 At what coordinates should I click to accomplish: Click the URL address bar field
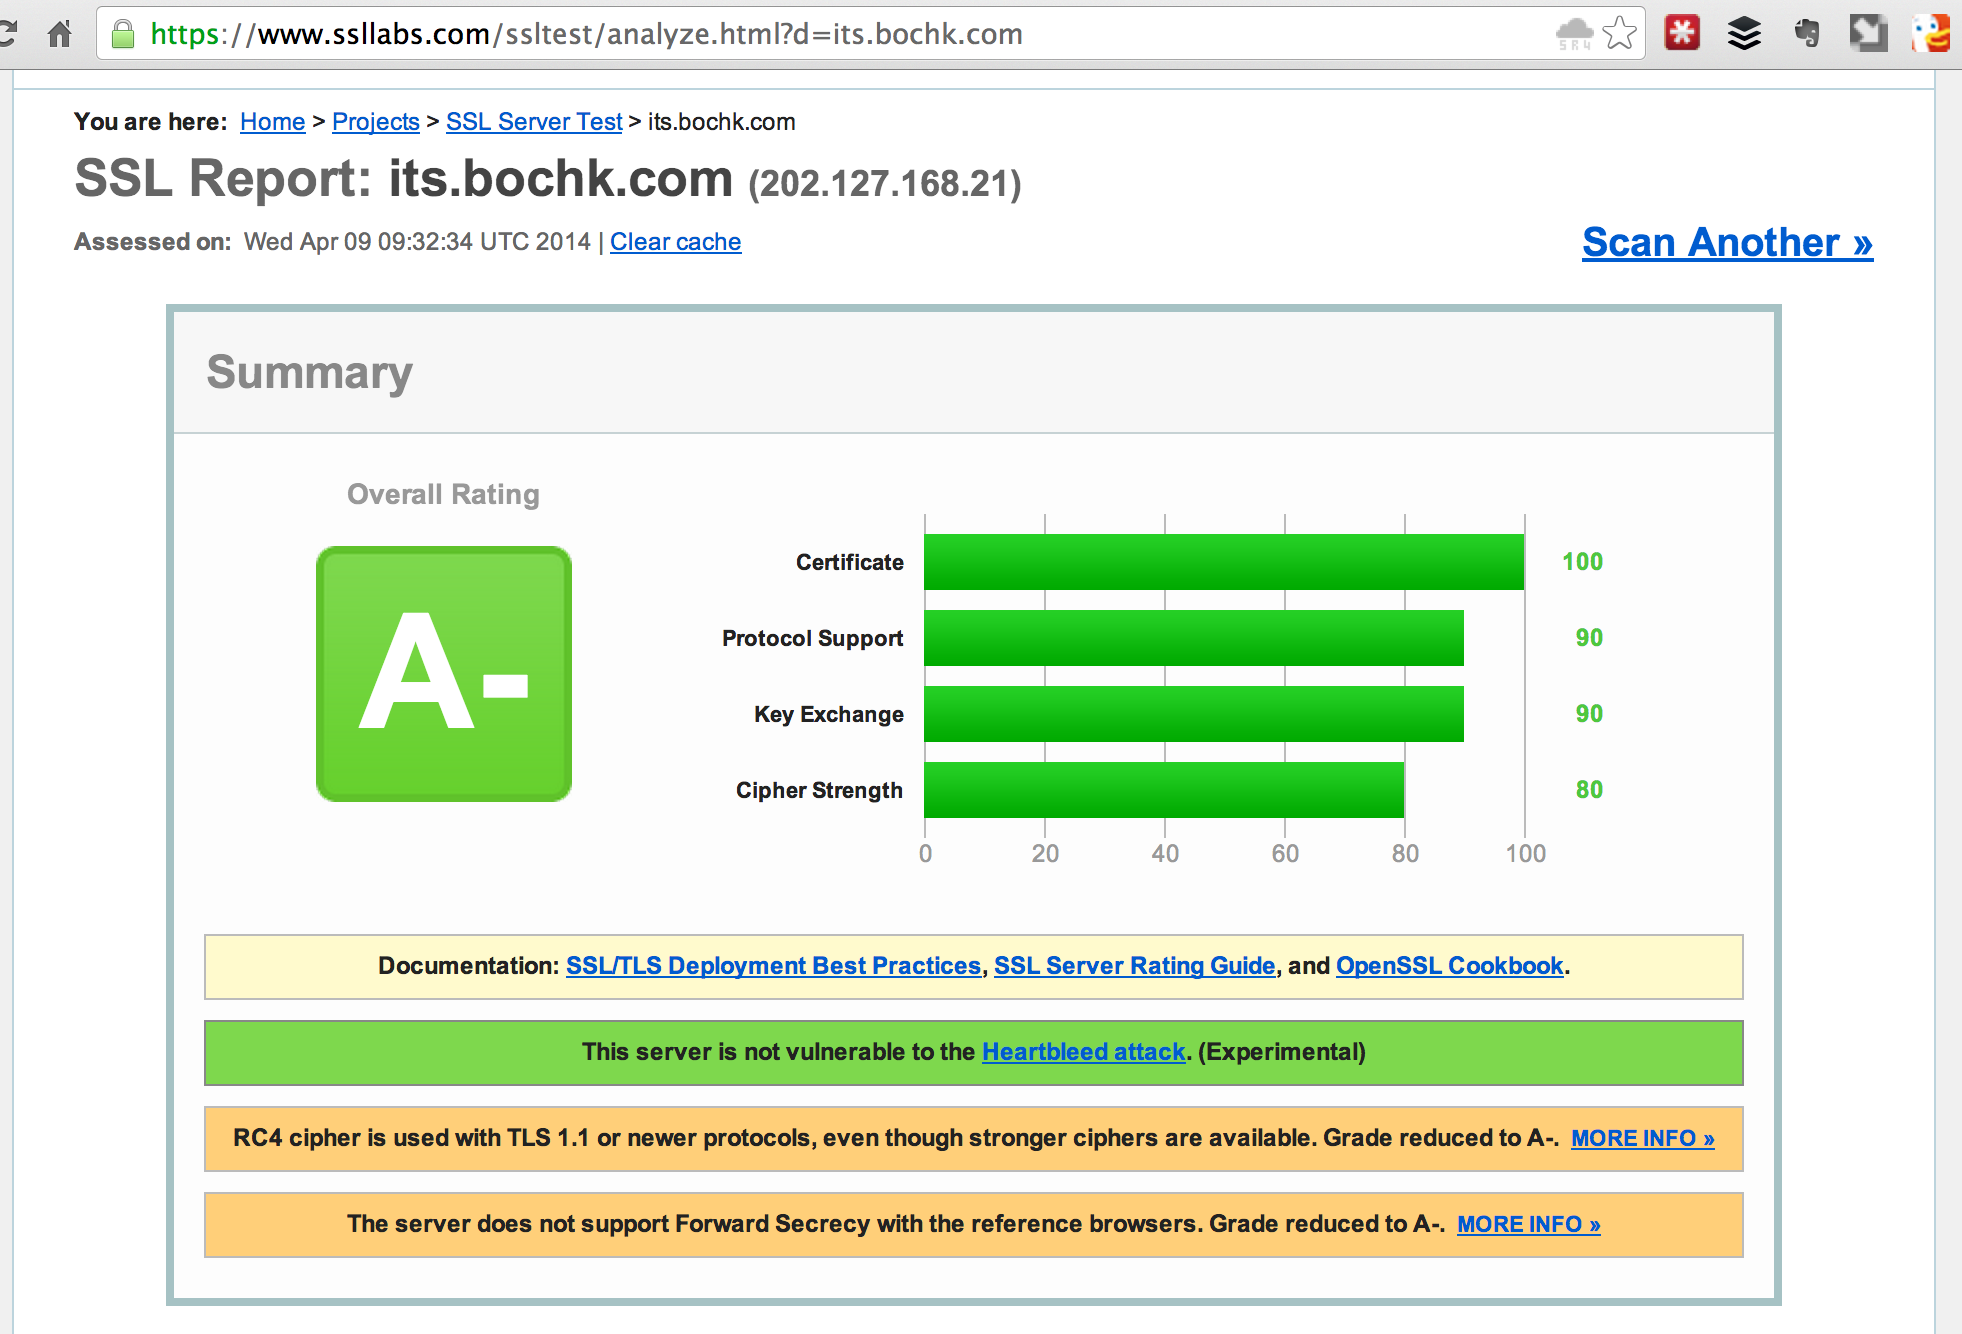[800, 34]
